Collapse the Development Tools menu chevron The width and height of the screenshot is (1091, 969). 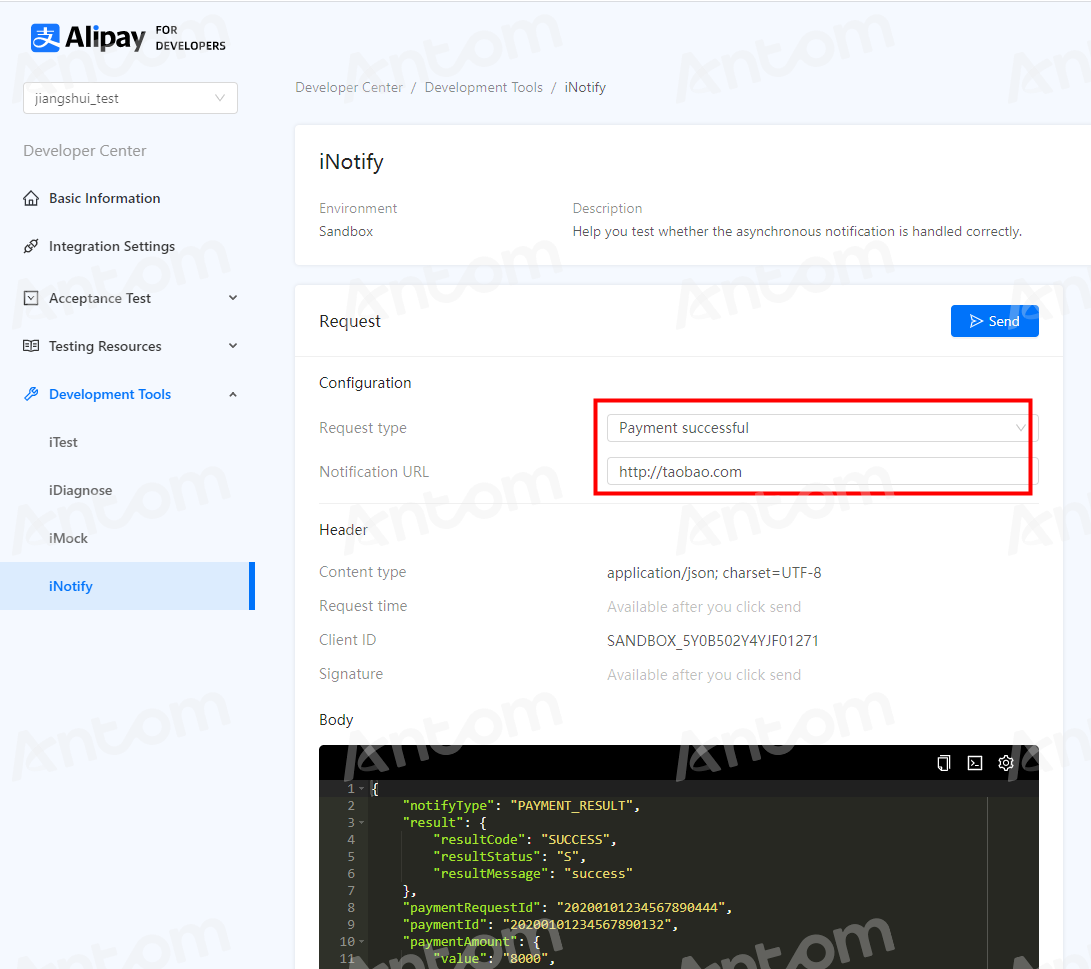click(233, 394)
